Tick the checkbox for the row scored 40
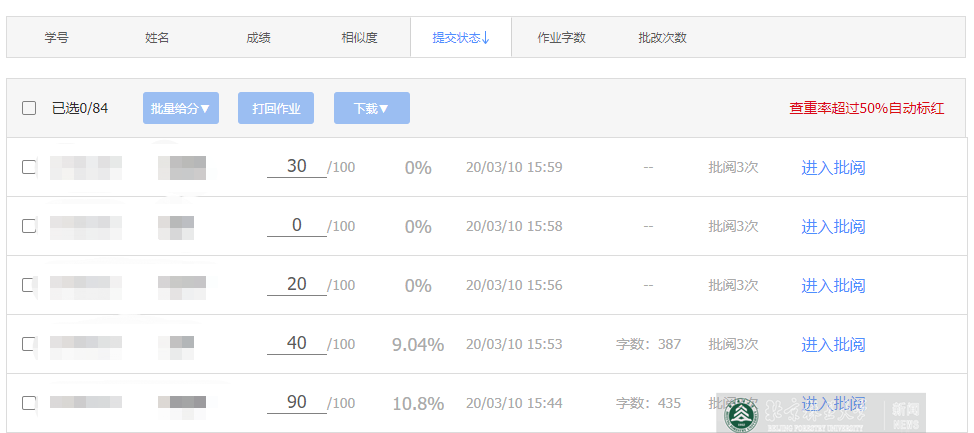 coord(29,344)
